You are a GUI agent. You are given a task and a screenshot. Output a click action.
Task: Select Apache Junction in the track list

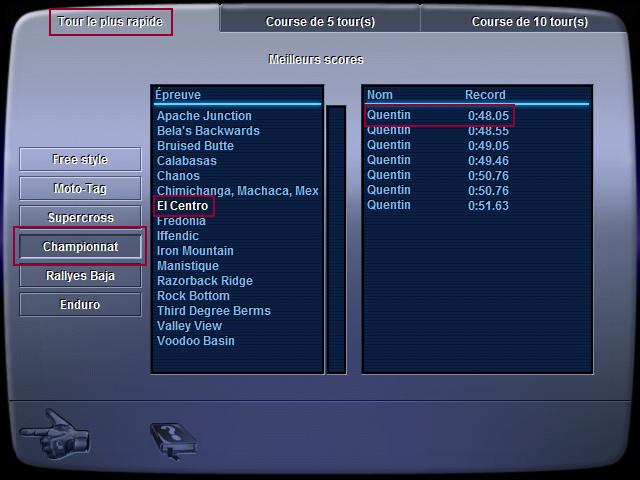click(x=204, y=116)
